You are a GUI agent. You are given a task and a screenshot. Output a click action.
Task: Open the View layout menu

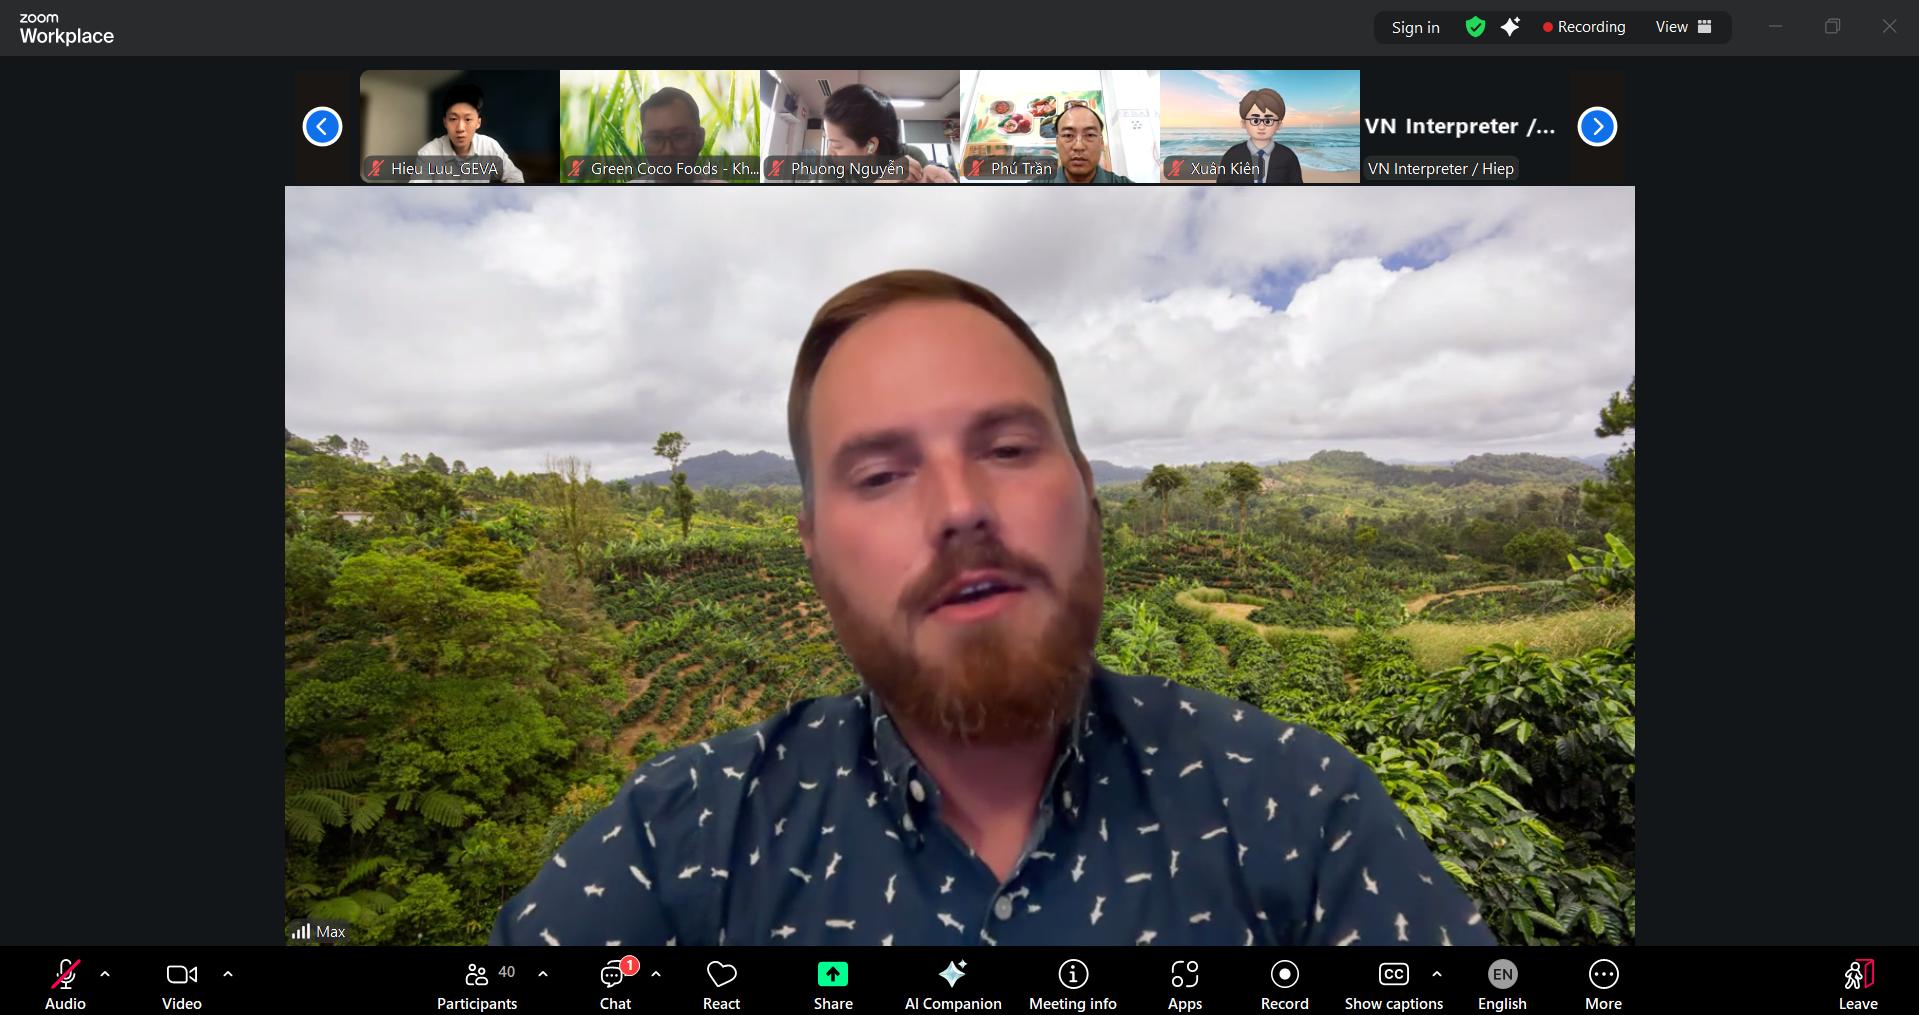click(x=1683, y=27)
